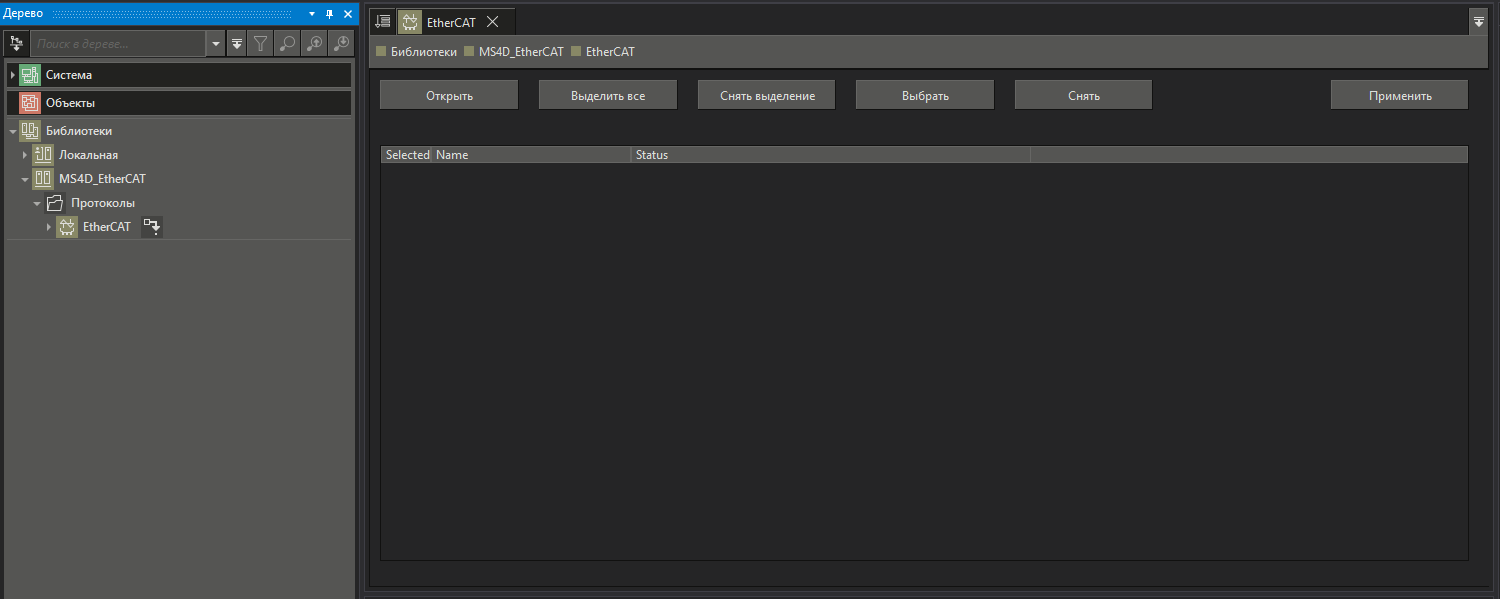The width and height of the screenshot is (1500, 599).
Task: Click the Протоколы folder icon
Action: (56, 203)
